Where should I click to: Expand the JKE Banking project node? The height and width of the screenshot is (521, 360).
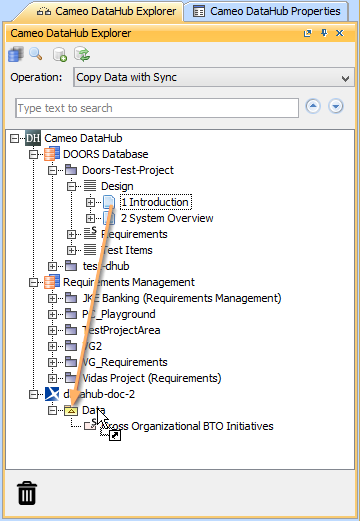coord(52,298)
